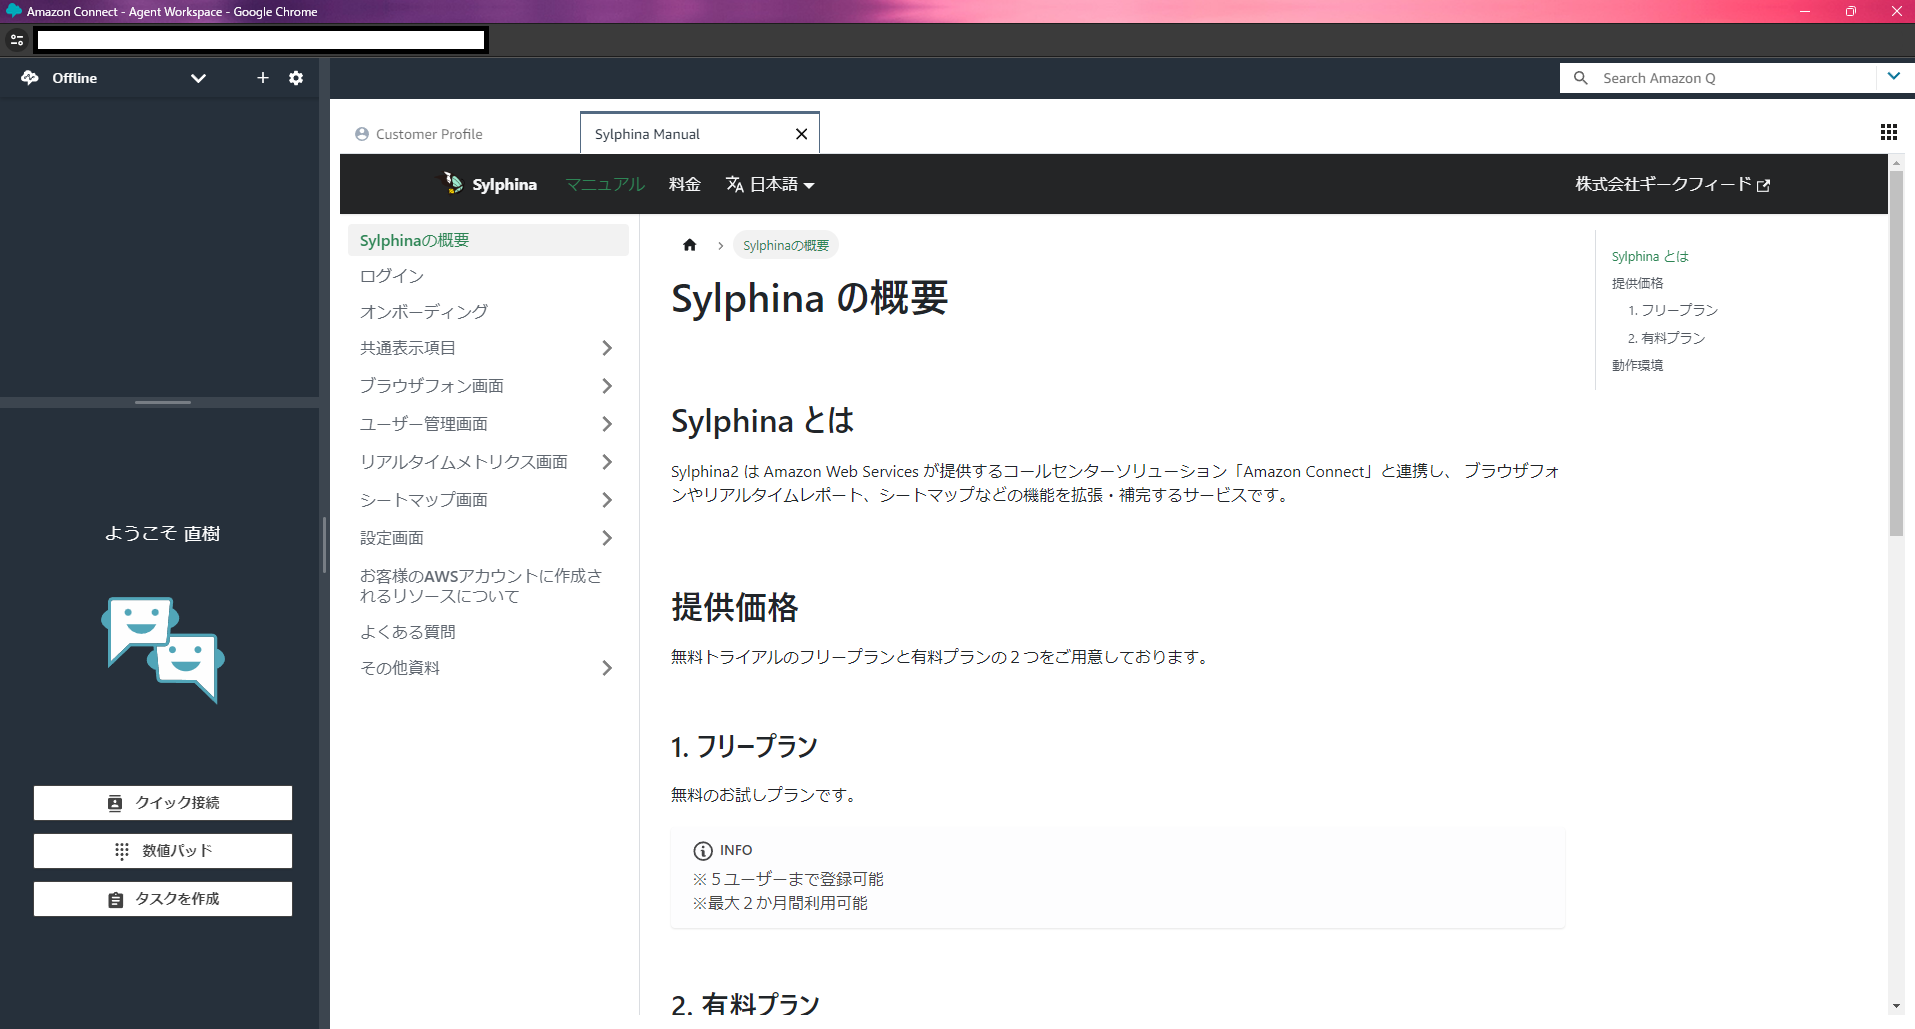Click the site info icon beside address bar
Image resolution: width=1915 pixels, height=1029 pixels.
(17, 40)
